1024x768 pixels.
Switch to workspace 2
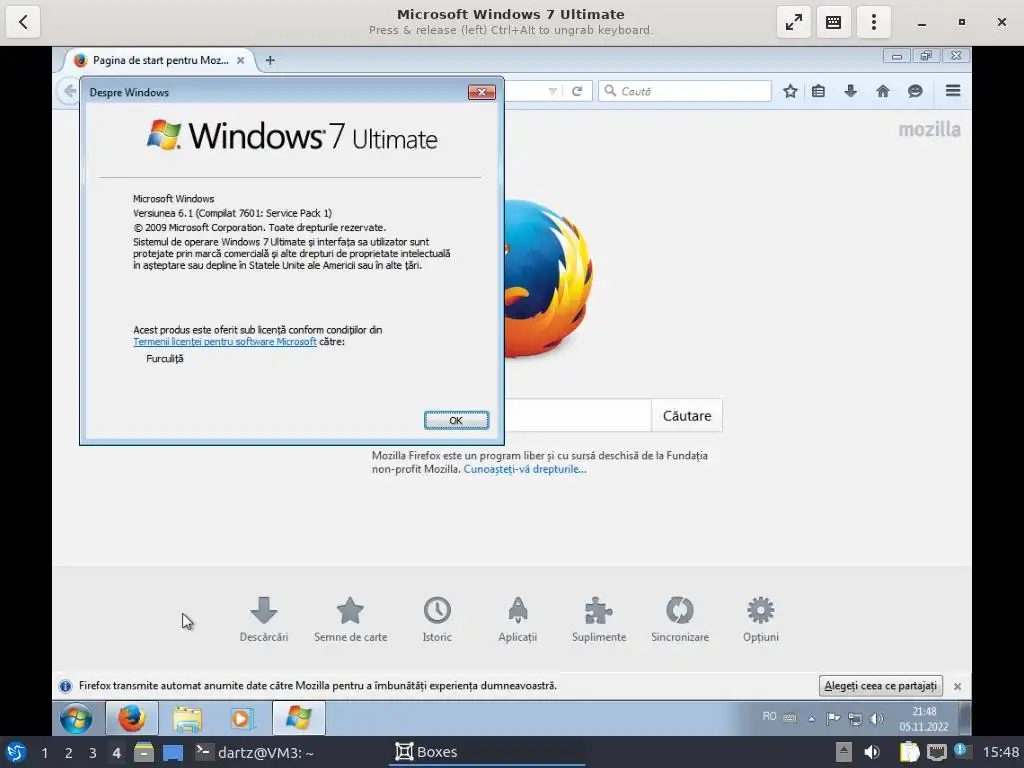[69, 753]
